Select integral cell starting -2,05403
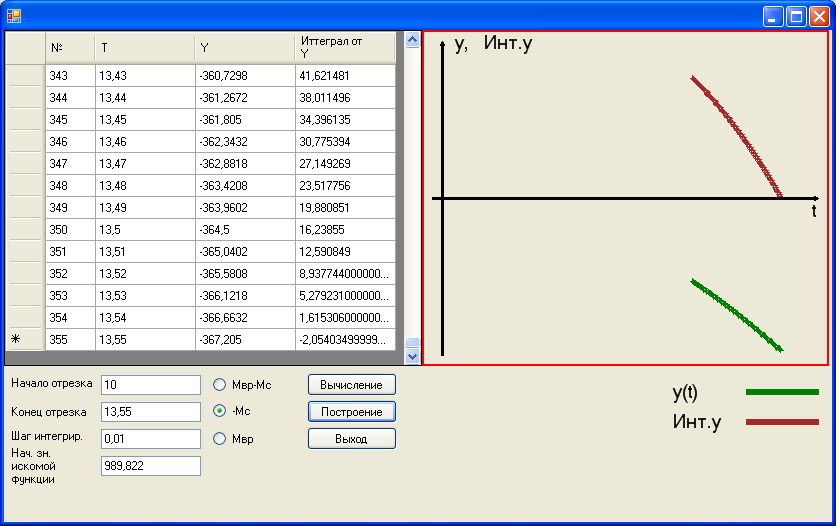Viewport: 836px width, 526px height. 345,339
